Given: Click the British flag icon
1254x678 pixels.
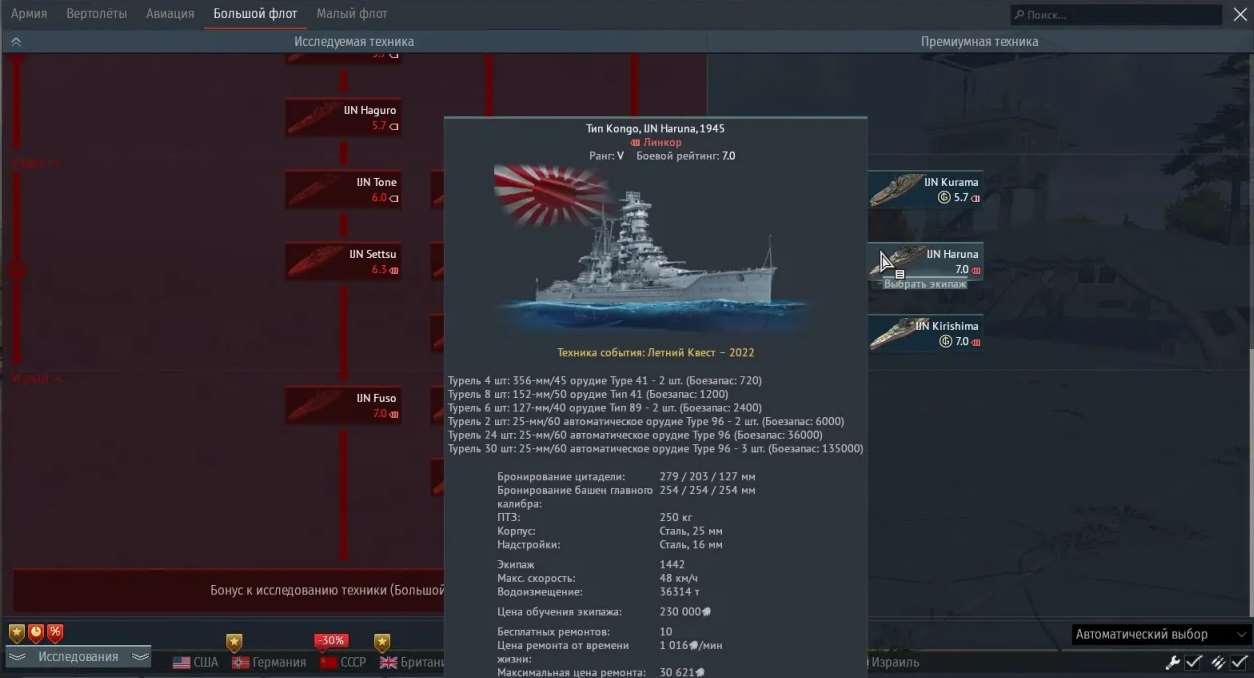Looking at the screenshot, I should (388, 662).
